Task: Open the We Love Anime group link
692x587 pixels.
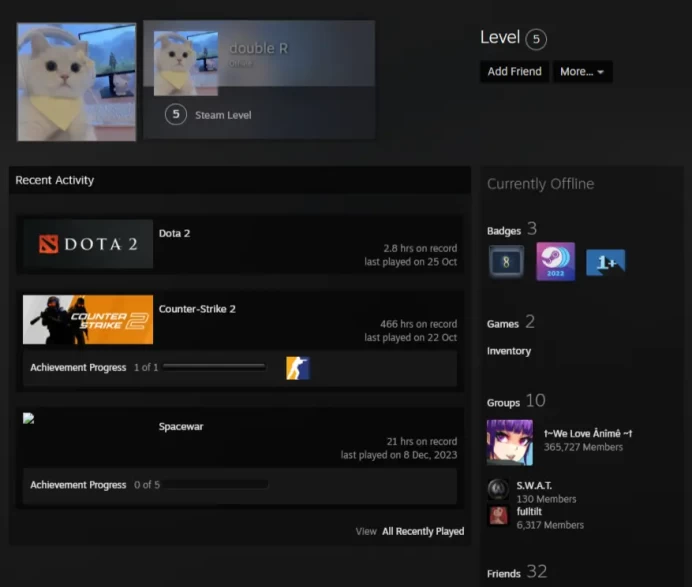Action: click(x=588, y=433)
